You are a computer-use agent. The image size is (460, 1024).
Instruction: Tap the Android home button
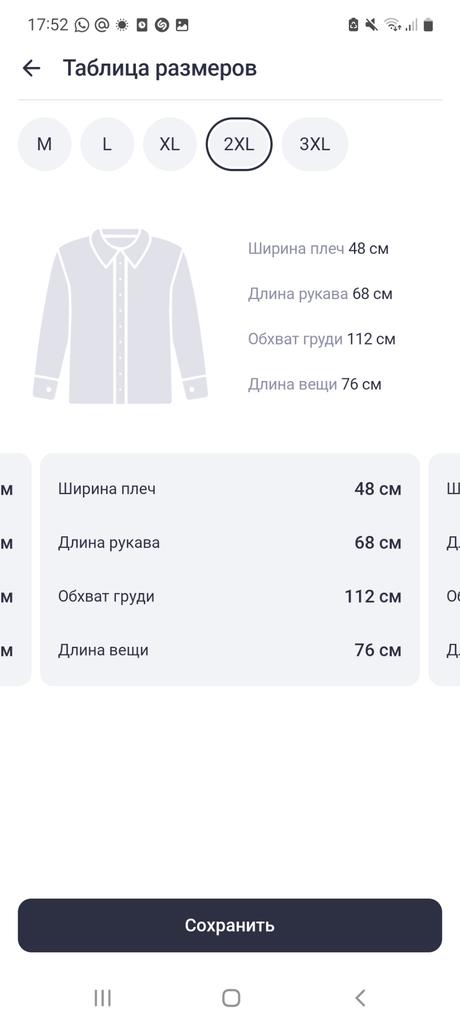tap(231, 997)
